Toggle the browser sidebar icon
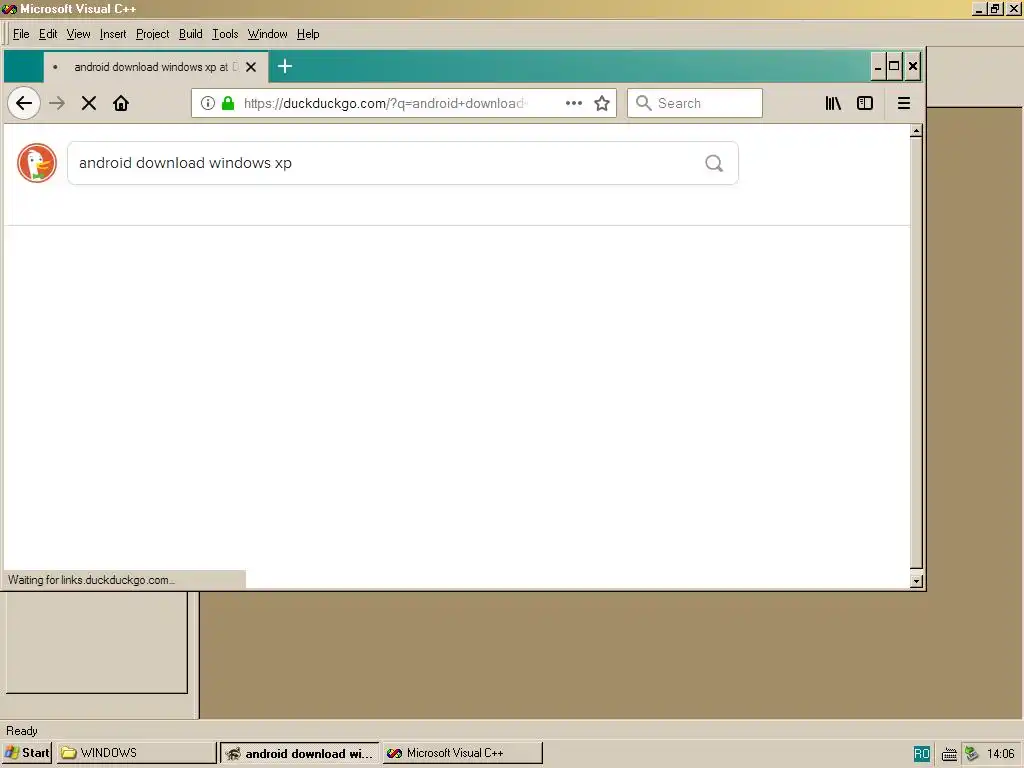 865,103
